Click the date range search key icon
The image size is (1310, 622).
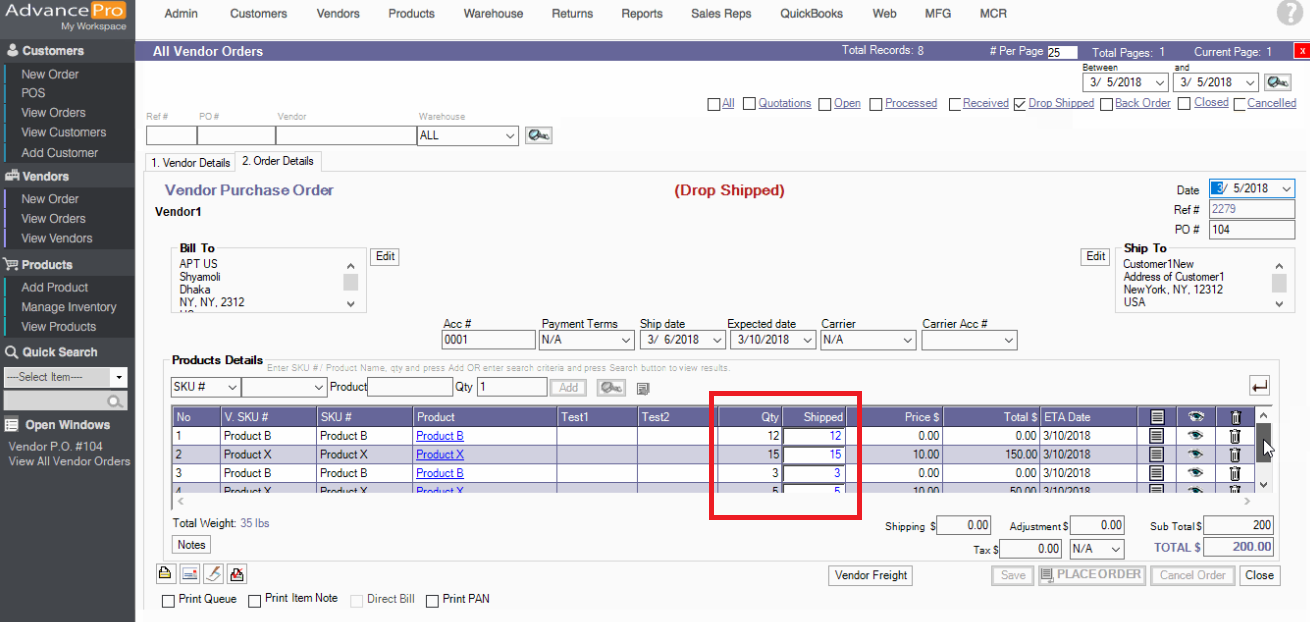pyautogui.click(x=1277, y=82)
